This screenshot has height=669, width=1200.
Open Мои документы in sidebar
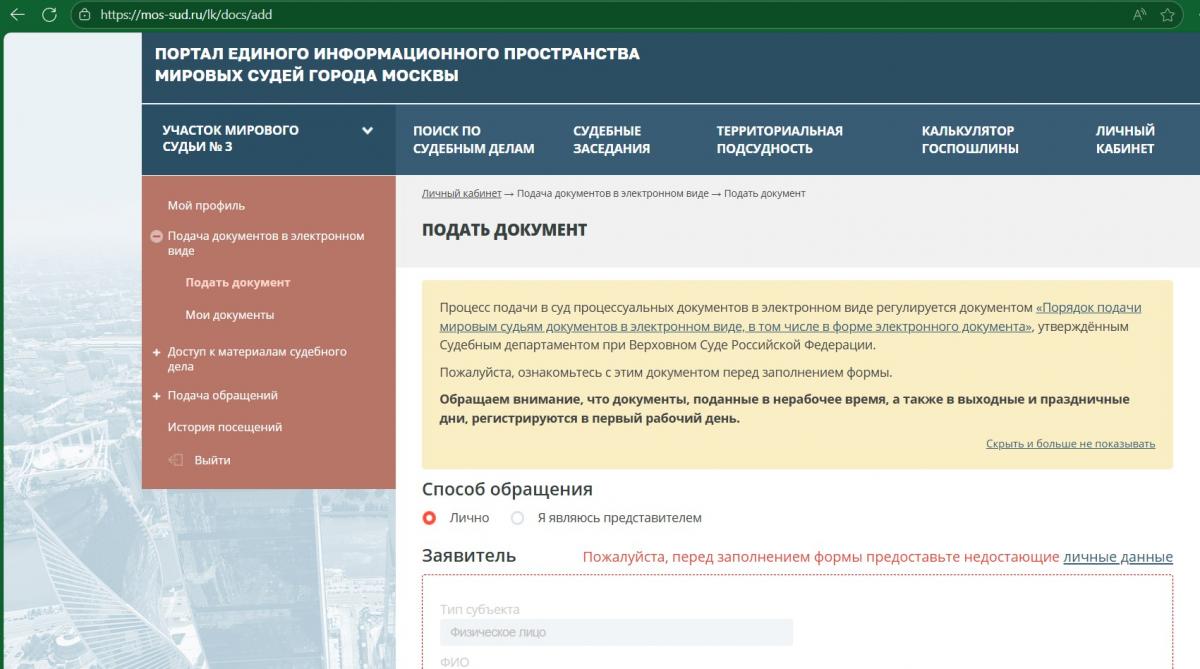pyautogui.click(x=229, y=315)
